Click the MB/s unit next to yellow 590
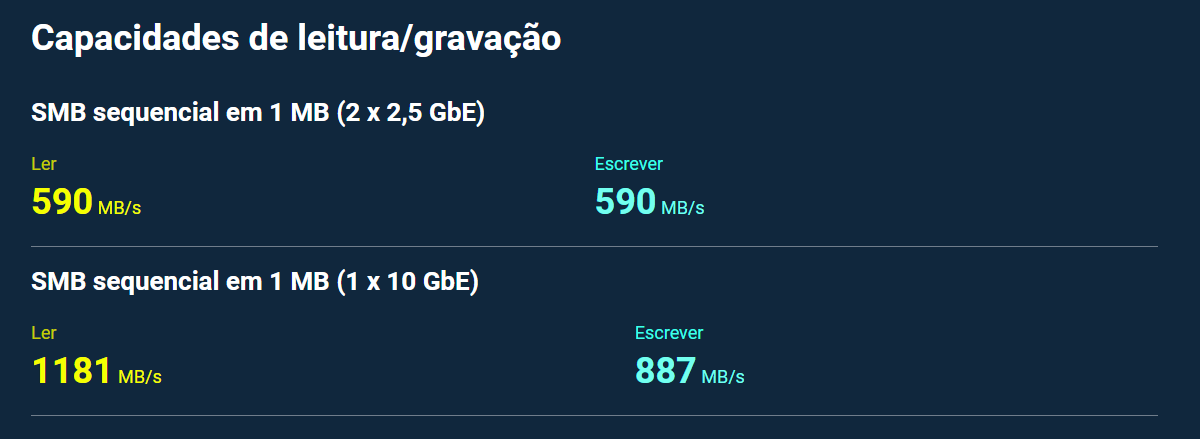The width and height of the screenshot is (1200, 439). (x=120, y=207)
